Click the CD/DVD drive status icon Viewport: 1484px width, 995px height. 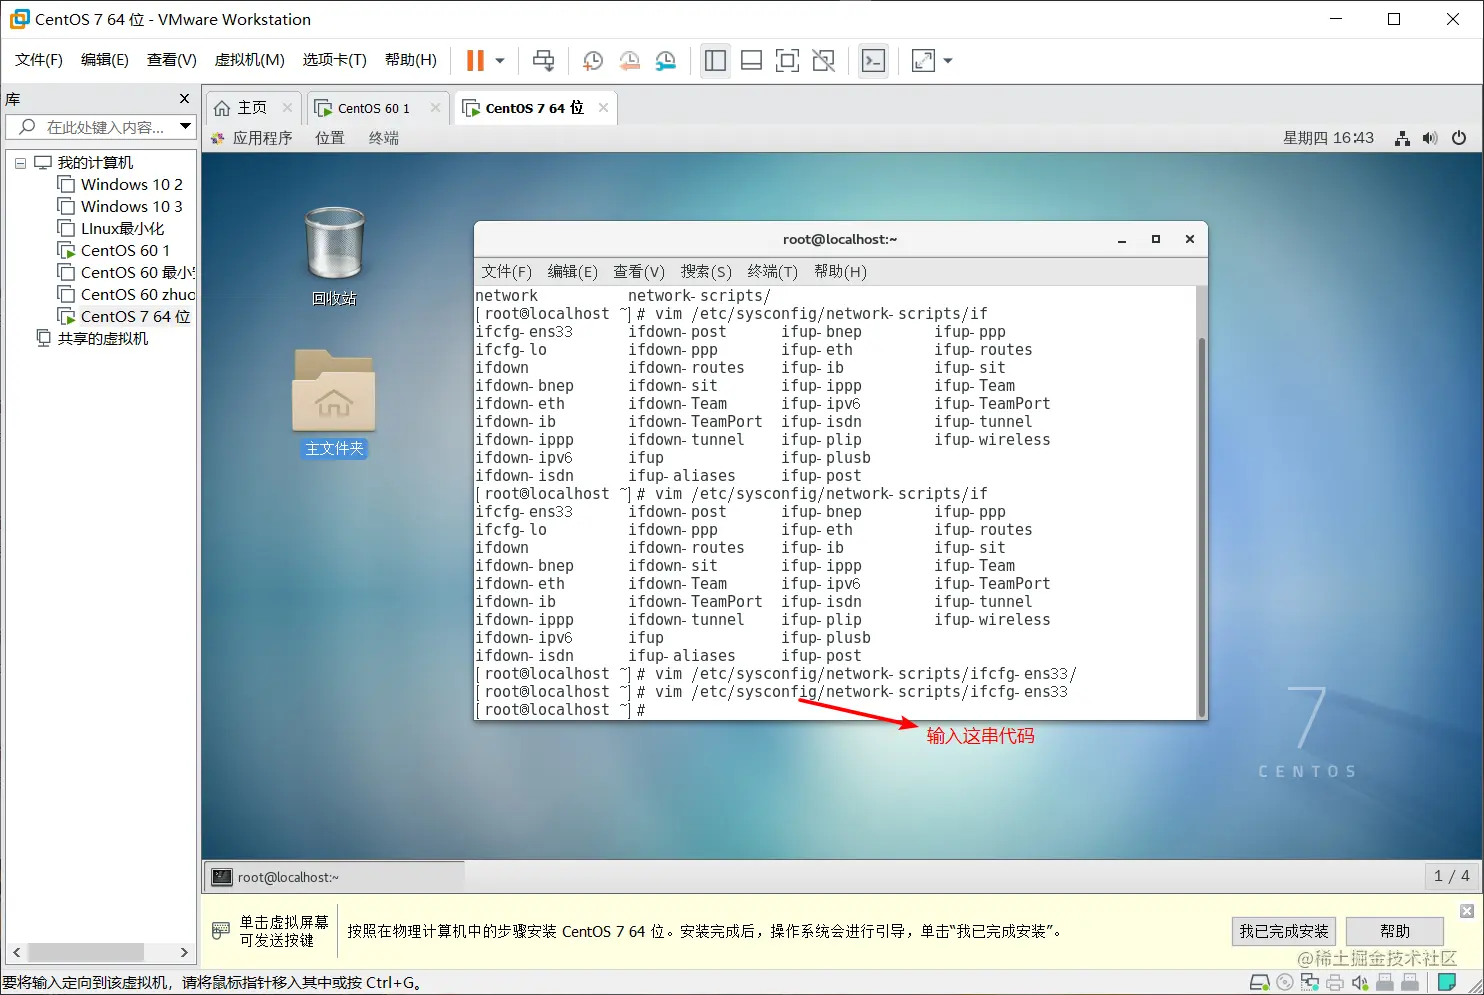[x=1285, y=983]
